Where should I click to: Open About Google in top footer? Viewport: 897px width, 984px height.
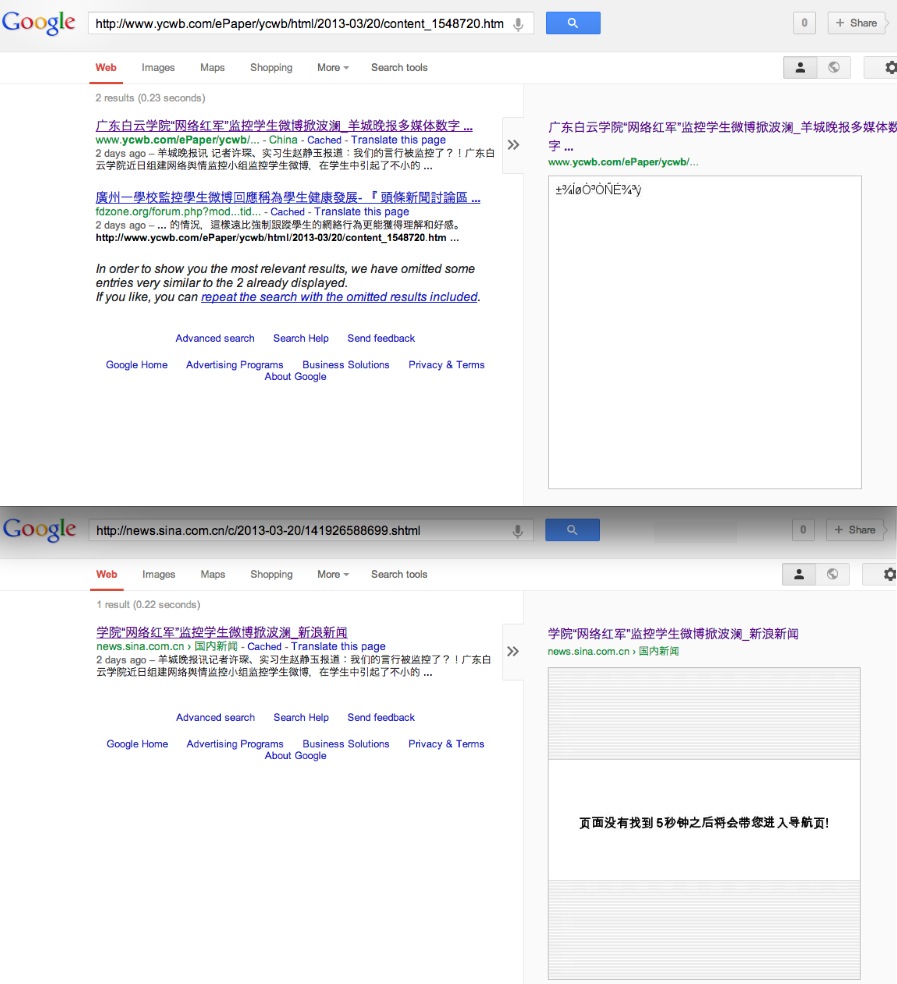tap(295, 377)
